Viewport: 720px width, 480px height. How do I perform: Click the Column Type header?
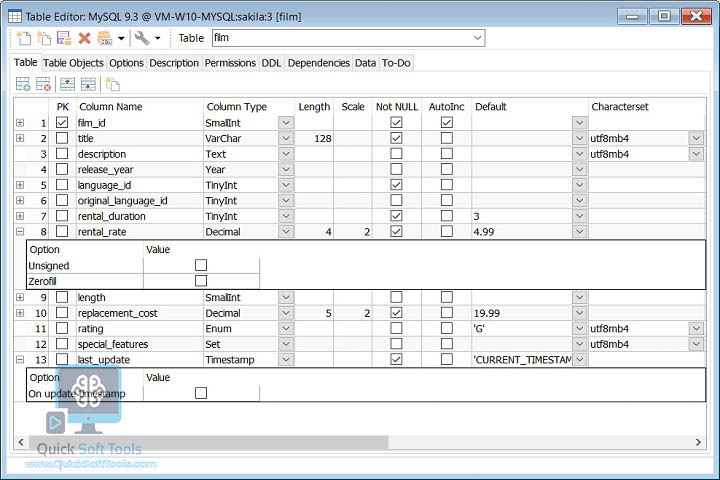pyautogui.click(x=248, y=107)
